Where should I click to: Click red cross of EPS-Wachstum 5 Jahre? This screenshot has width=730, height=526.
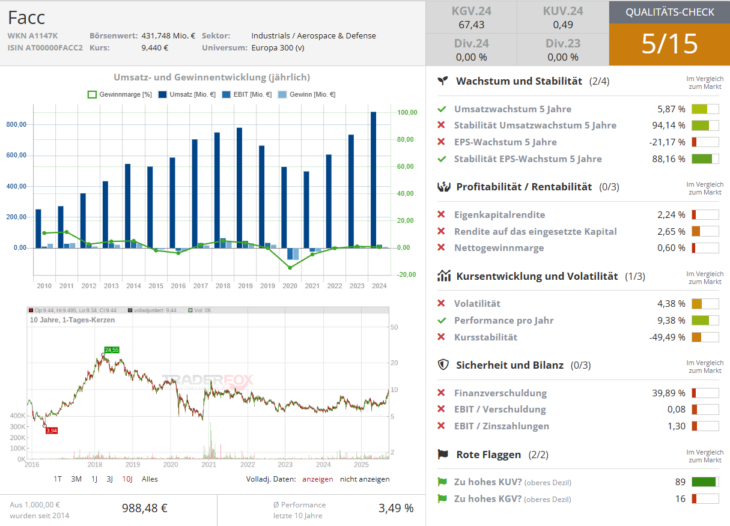[441, 142]
